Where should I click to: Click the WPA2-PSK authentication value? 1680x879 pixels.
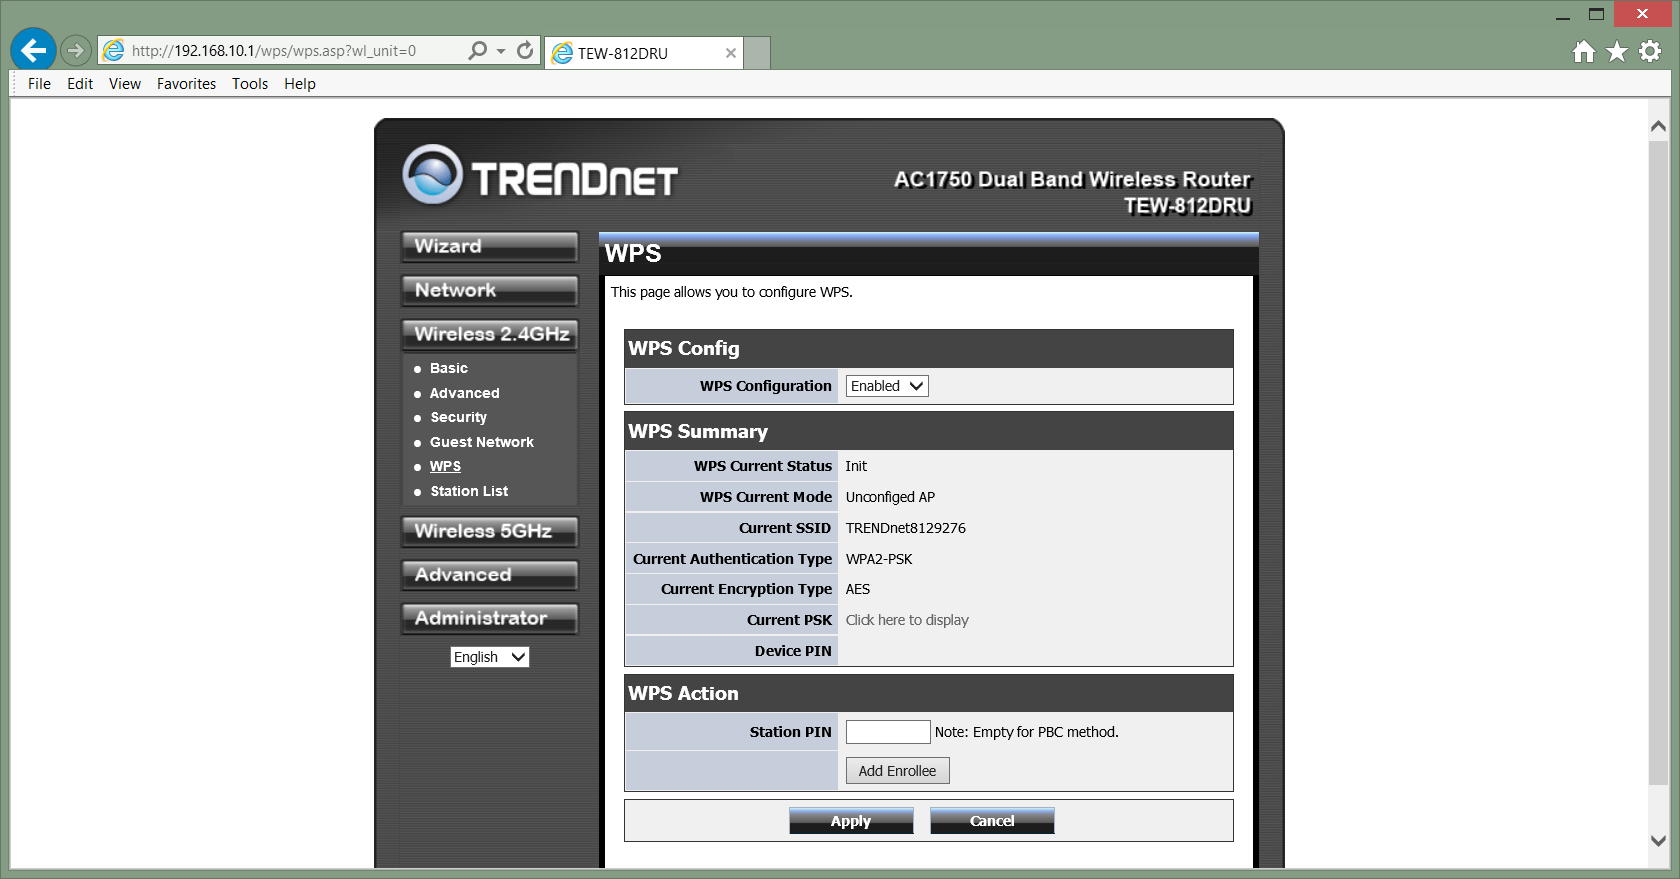pyautogui.click(x=879, y=559)
